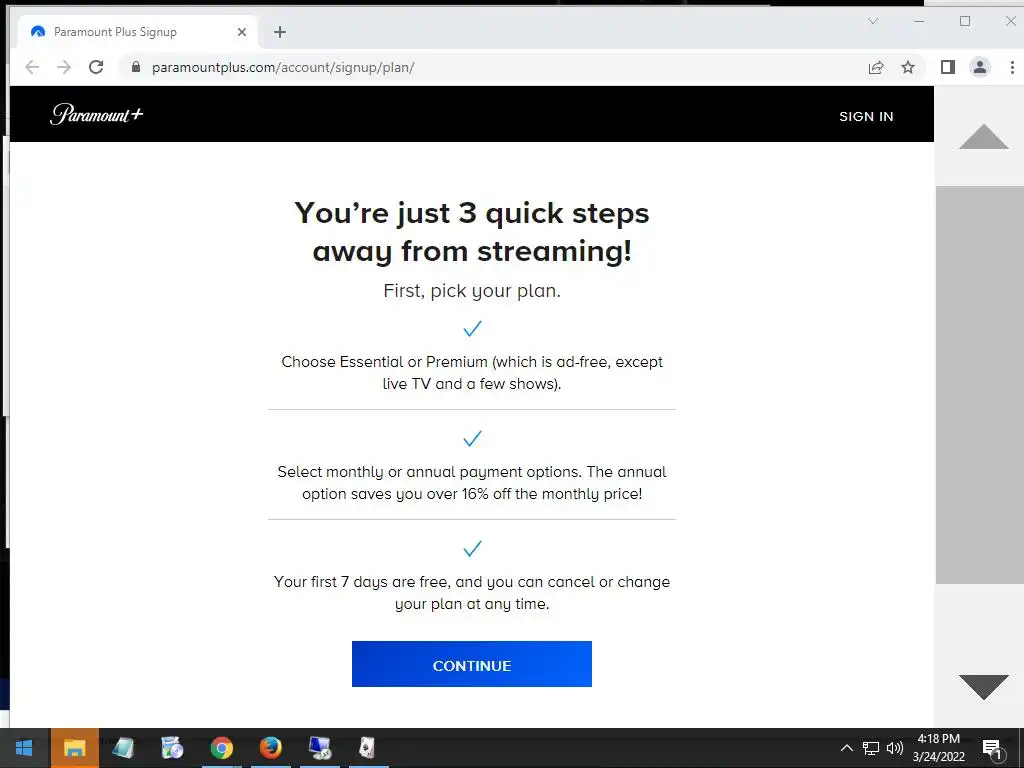Click the scroll up arrow
The width and height of the screenshot is (1024, 768).
(984, 137)
